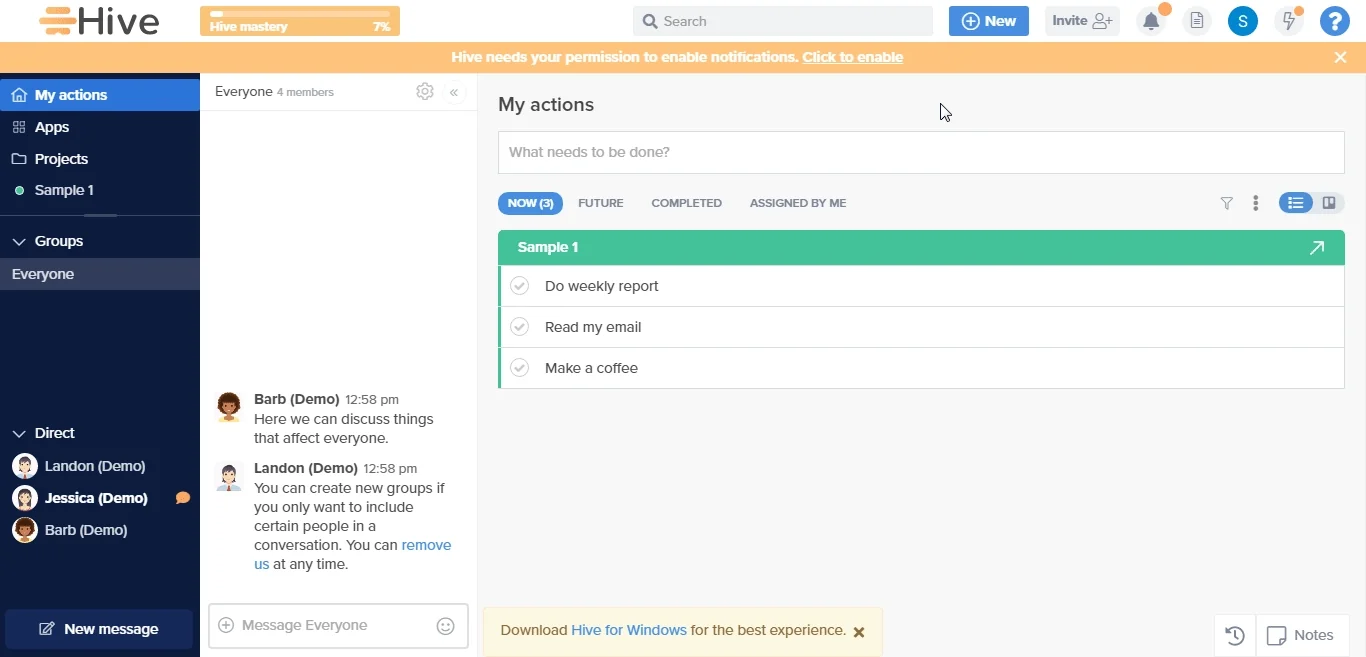1366x657 pixels.
Task: Open the Notes panel
Action: [1301, 636]
